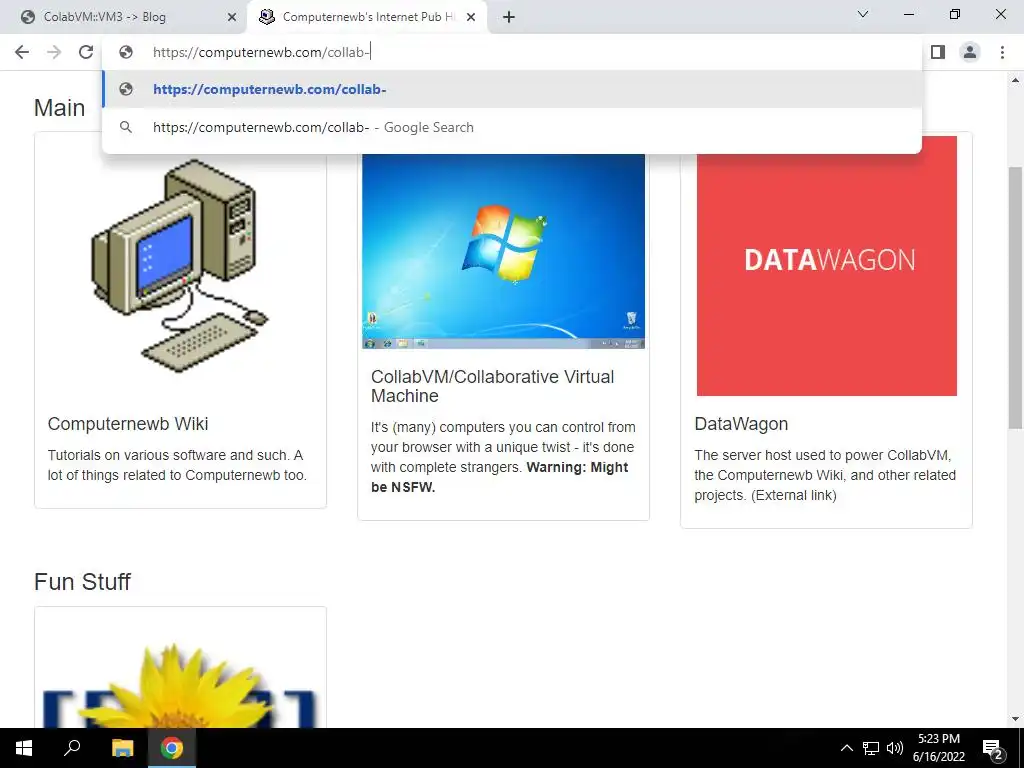This screenshot has width=1024, height=768.
Task: Click the sunflower image under Fun Stuff
Action: [180, 684]
